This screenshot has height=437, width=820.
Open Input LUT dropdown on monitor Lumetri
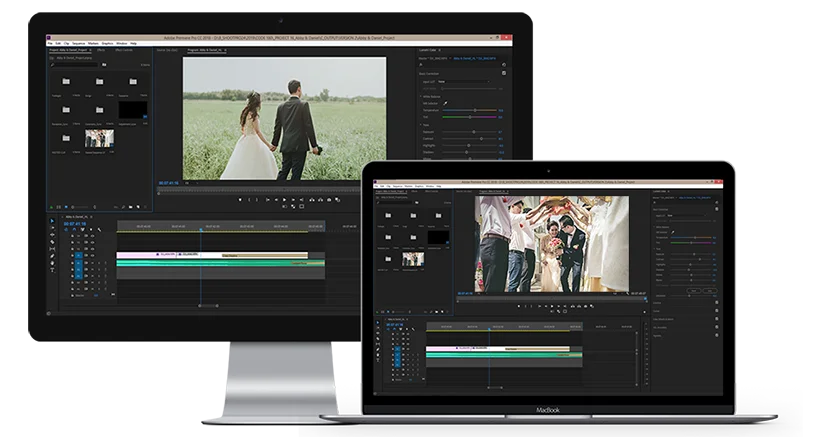(464, 82)
